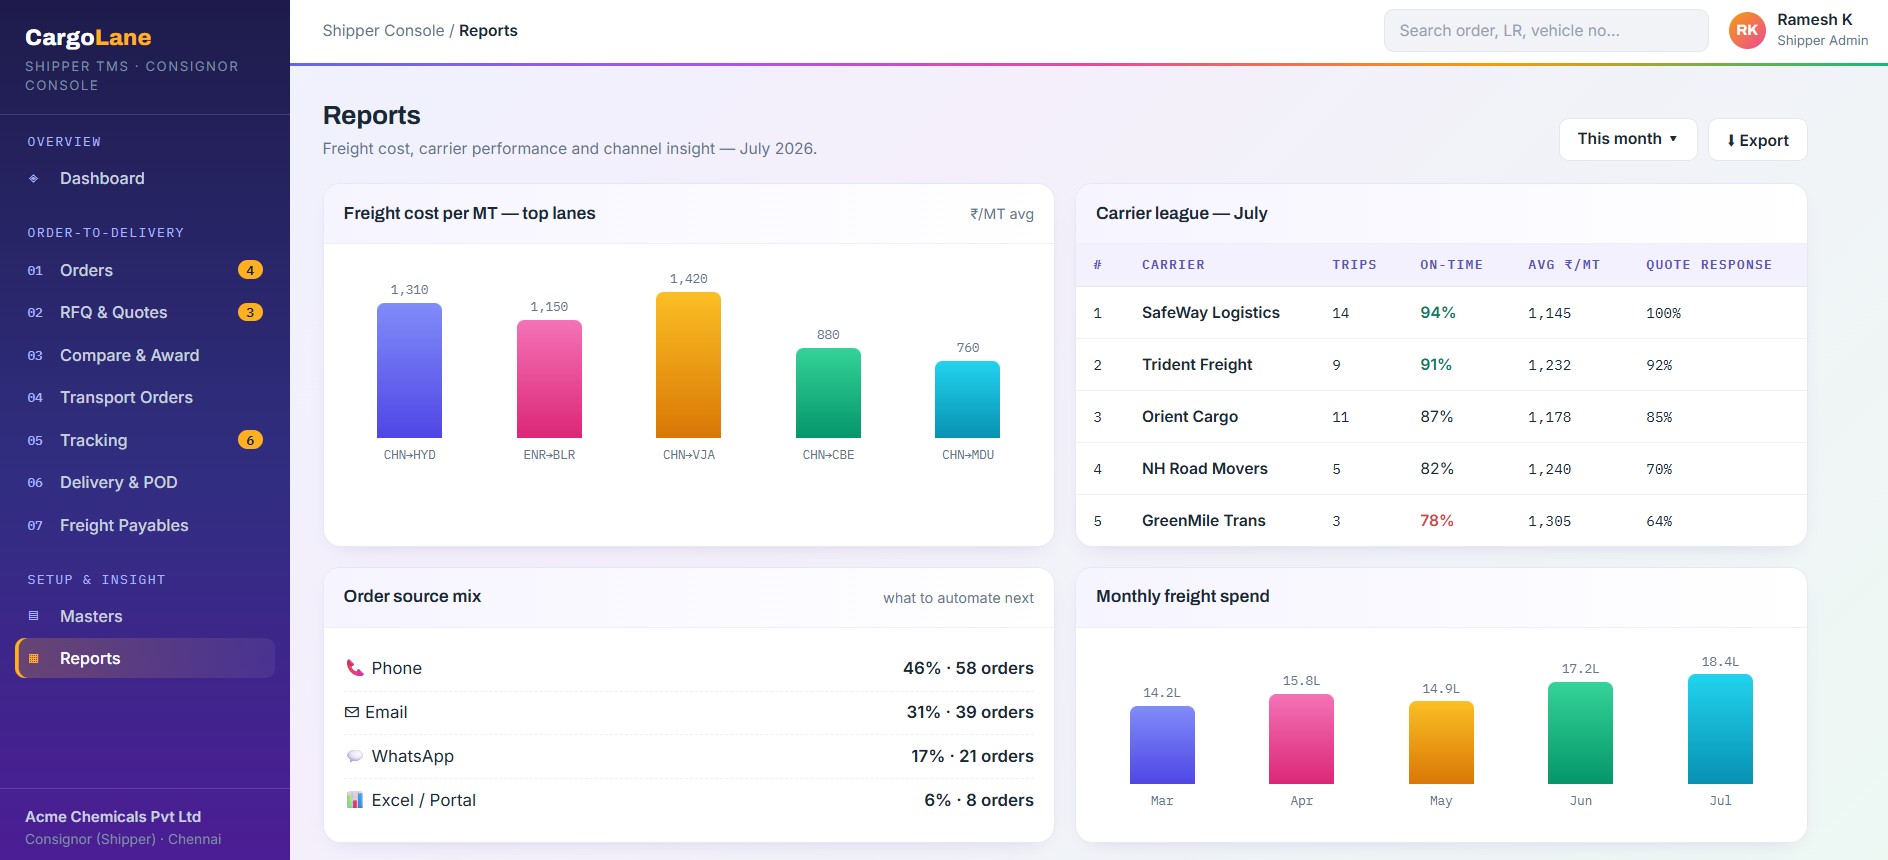Open the RK user avatar
The height and width of the screenshot is (860, 1888).
coord(1747,30)
